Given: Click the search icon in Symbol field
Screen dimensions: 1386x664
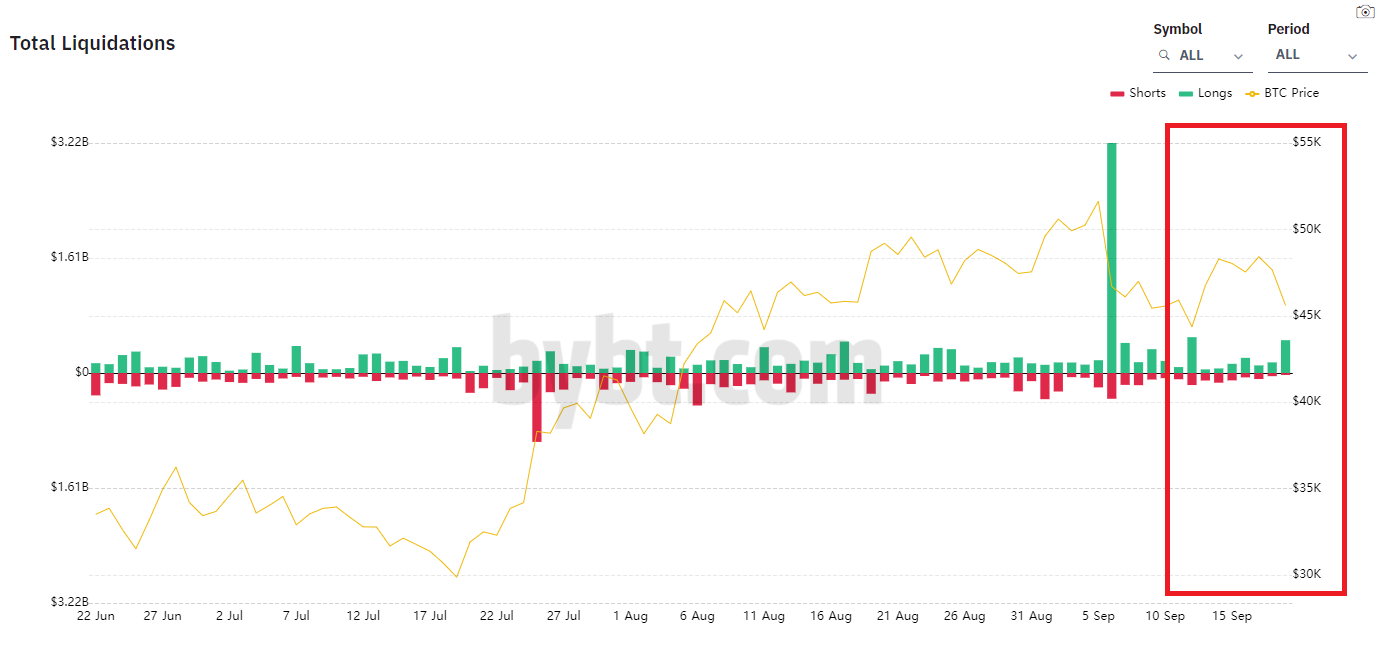Looking at the screenshot, I should [1164, 55].
